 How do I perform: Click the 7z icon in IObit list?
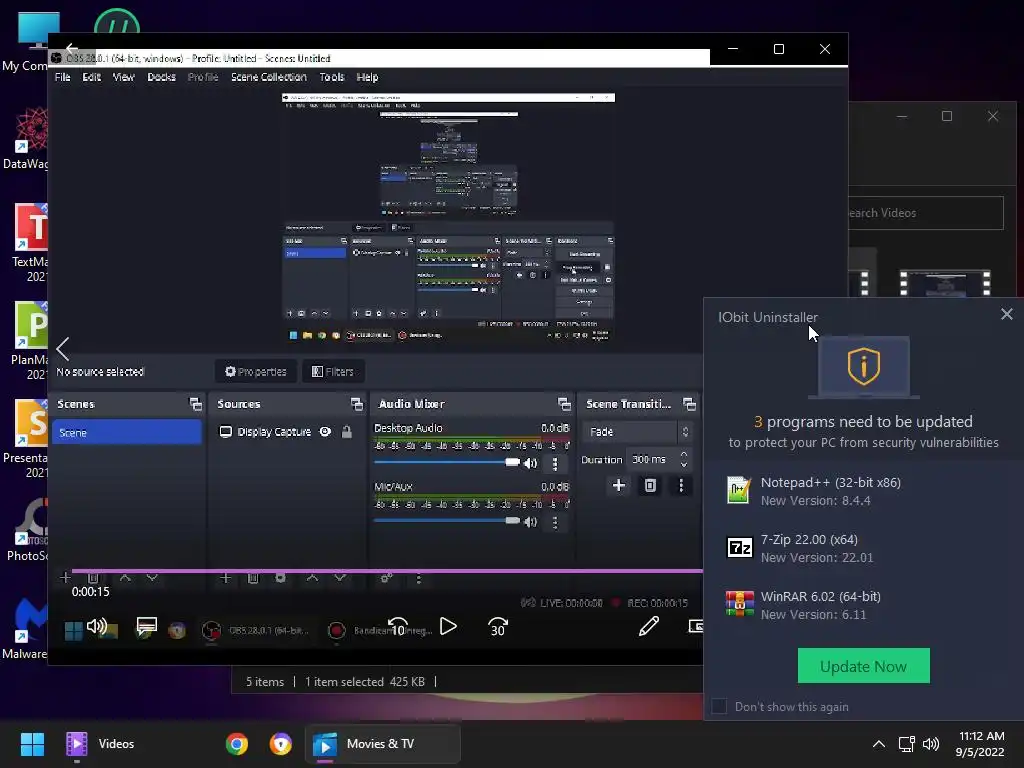[x=739, y=547]
